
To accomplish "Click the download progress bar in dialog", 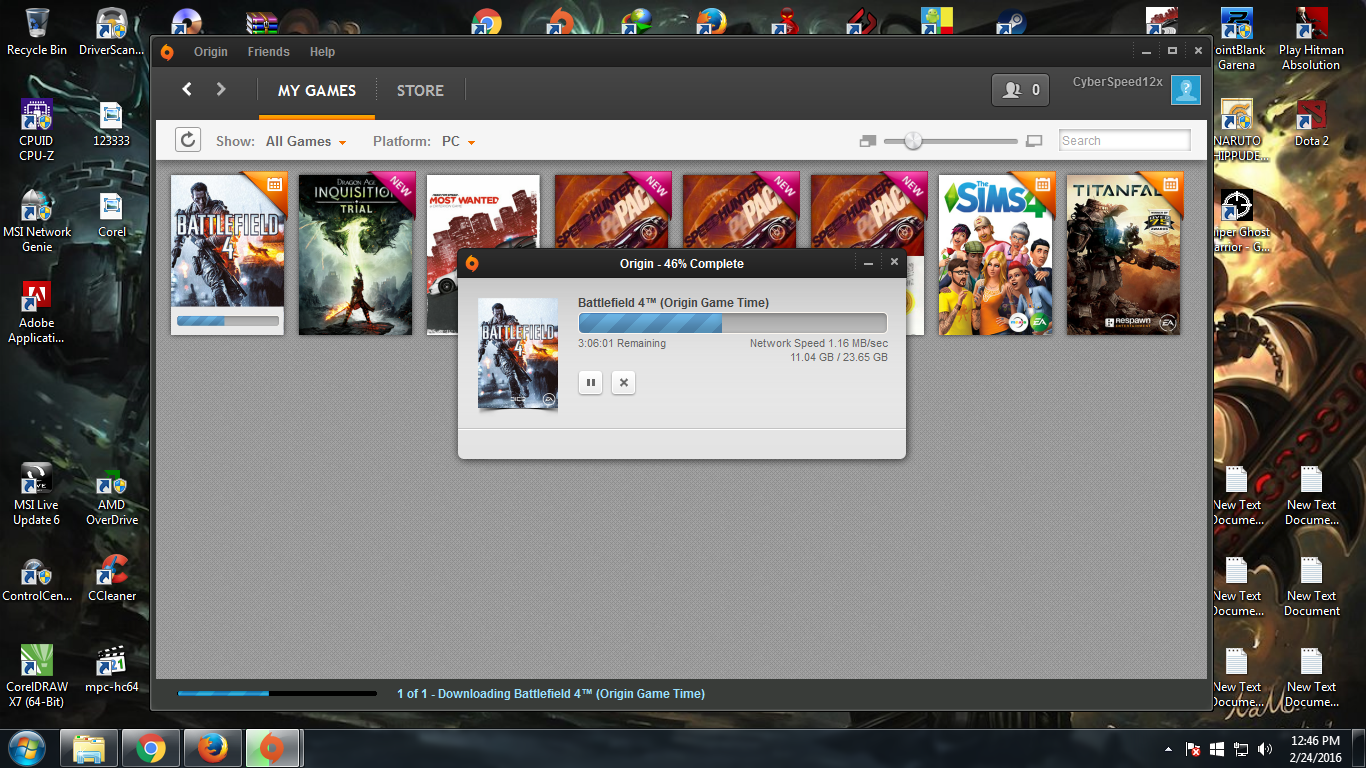I will pyautogui.click(x=733, y=323).
